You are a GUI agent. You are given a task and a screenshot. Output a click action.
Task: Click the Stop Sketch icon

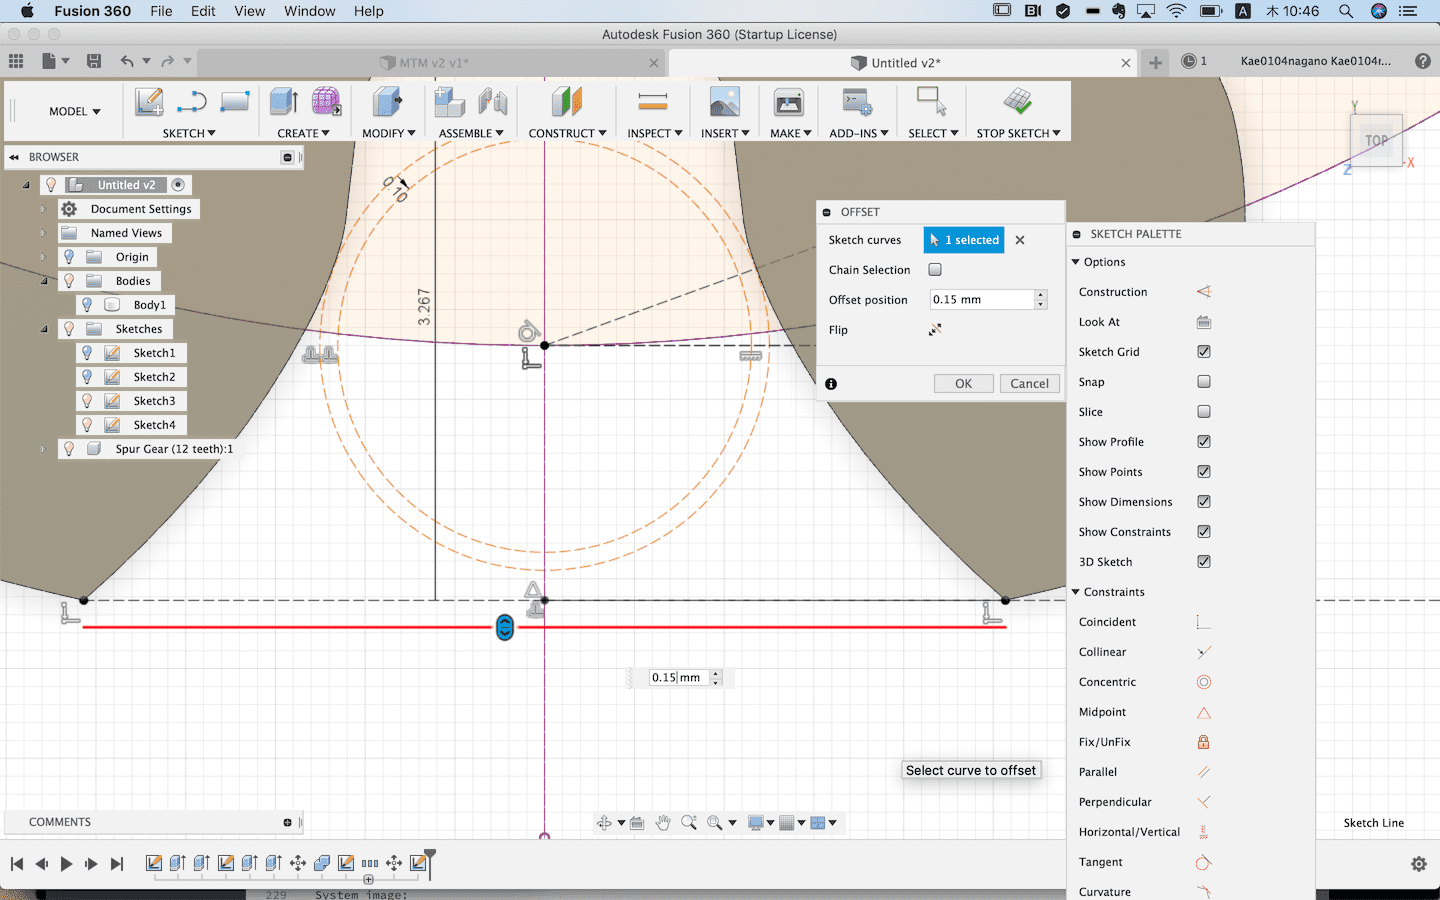click(1017, 102)
